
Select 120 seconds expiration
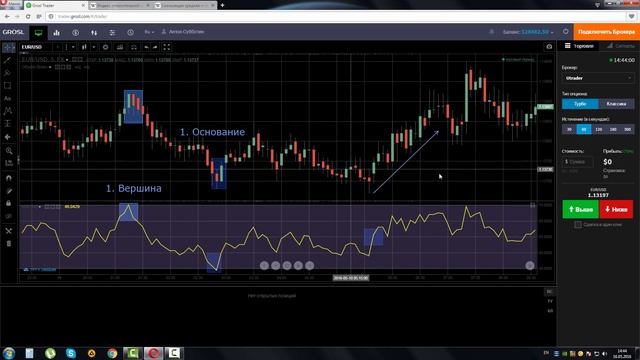coord(598,129)
